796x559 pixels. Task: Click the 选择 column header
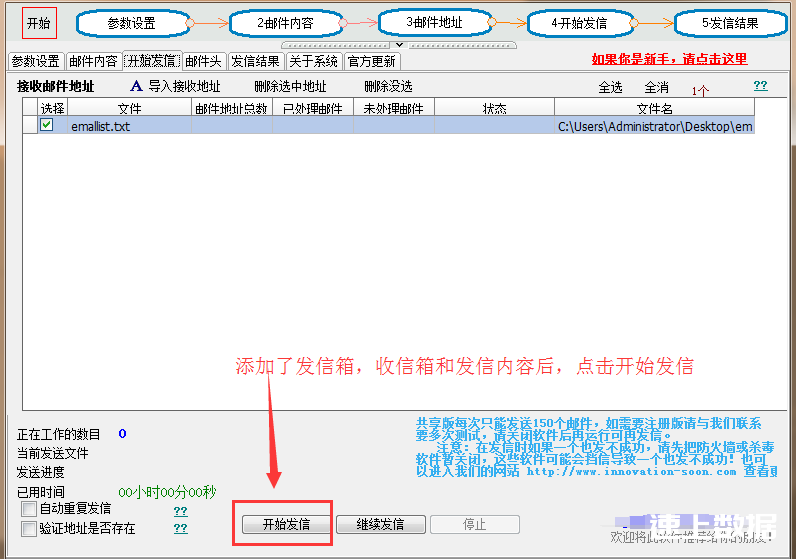[53, 108]
